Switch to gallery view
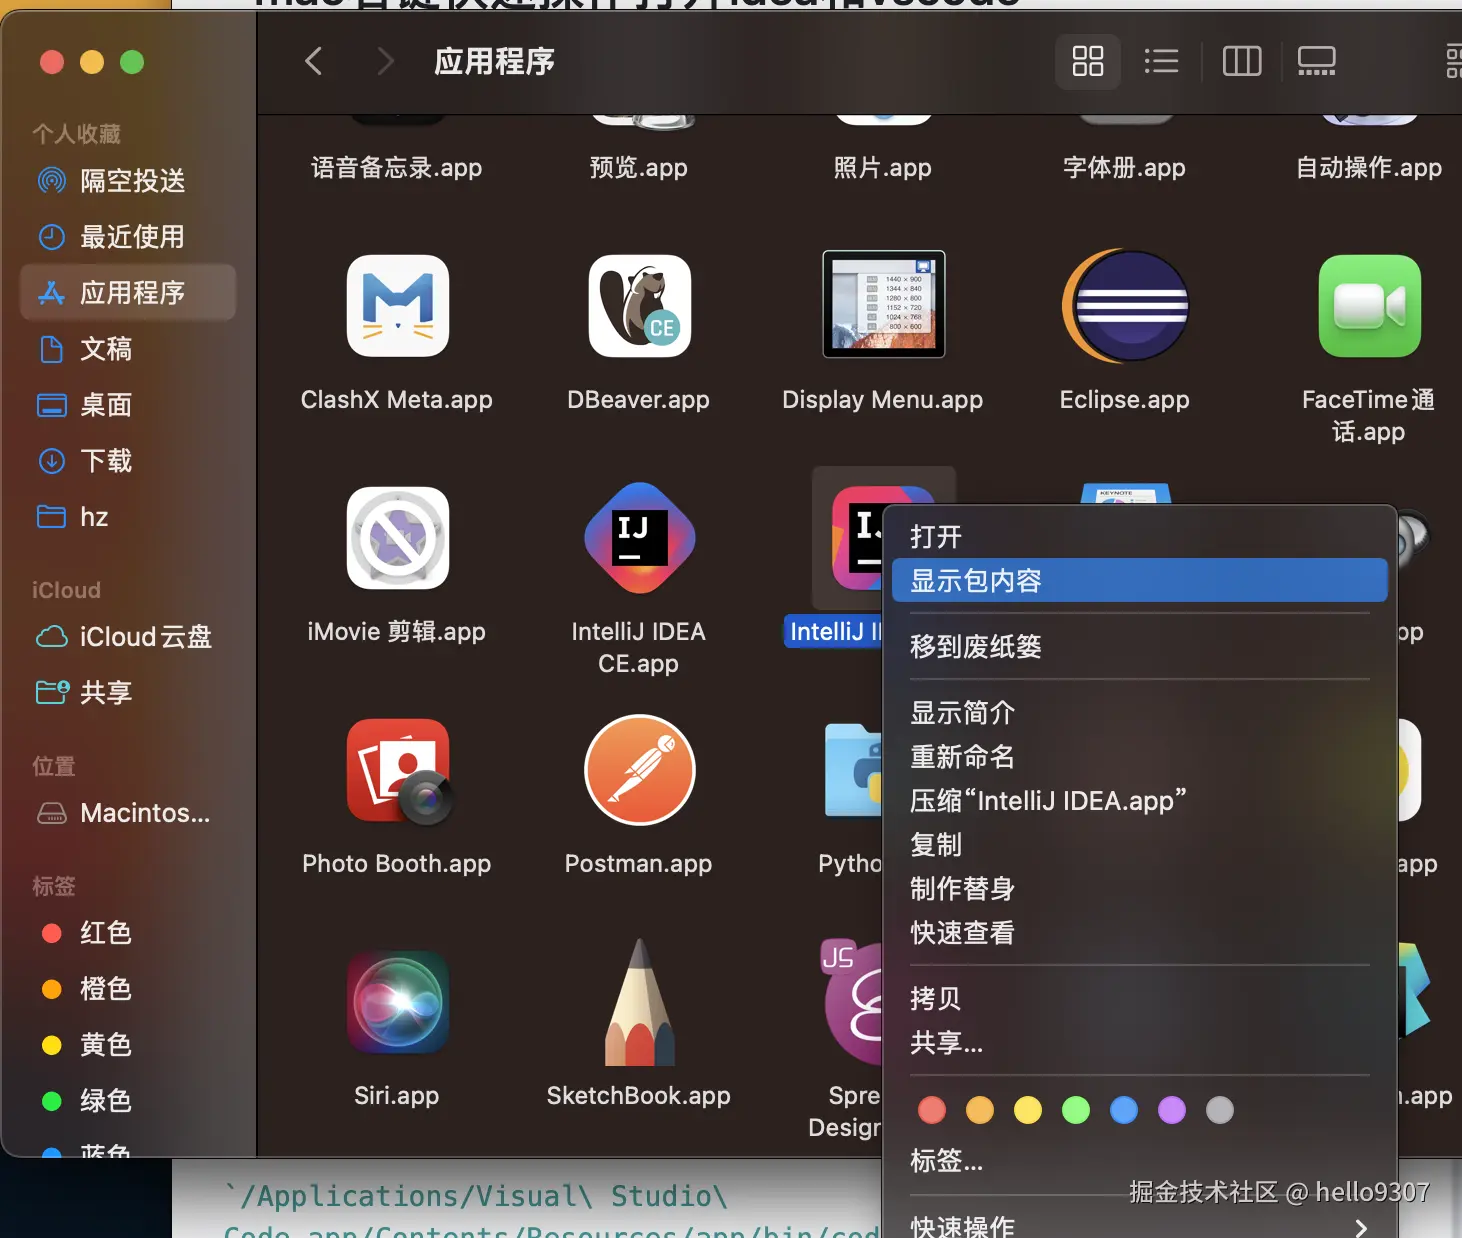 point(1317,61)
